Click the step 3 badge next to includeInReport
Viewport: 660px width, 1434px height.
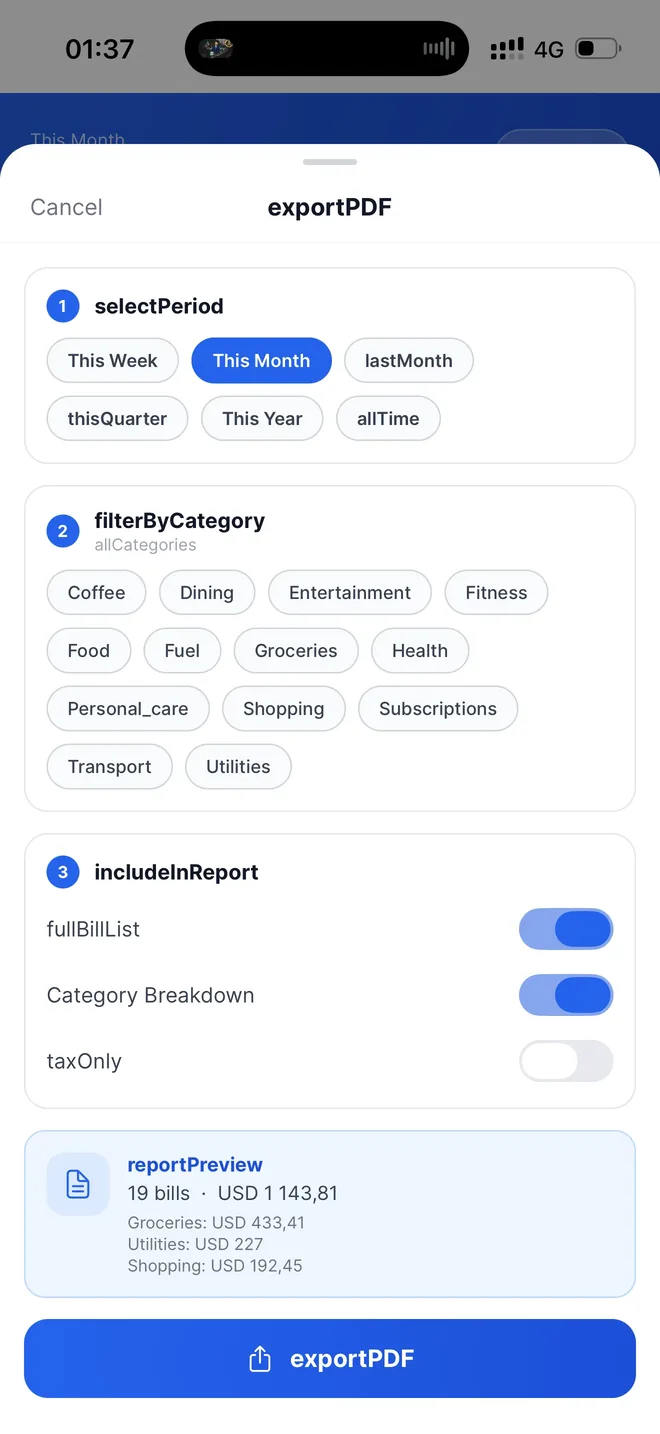(x=63, y=872)
